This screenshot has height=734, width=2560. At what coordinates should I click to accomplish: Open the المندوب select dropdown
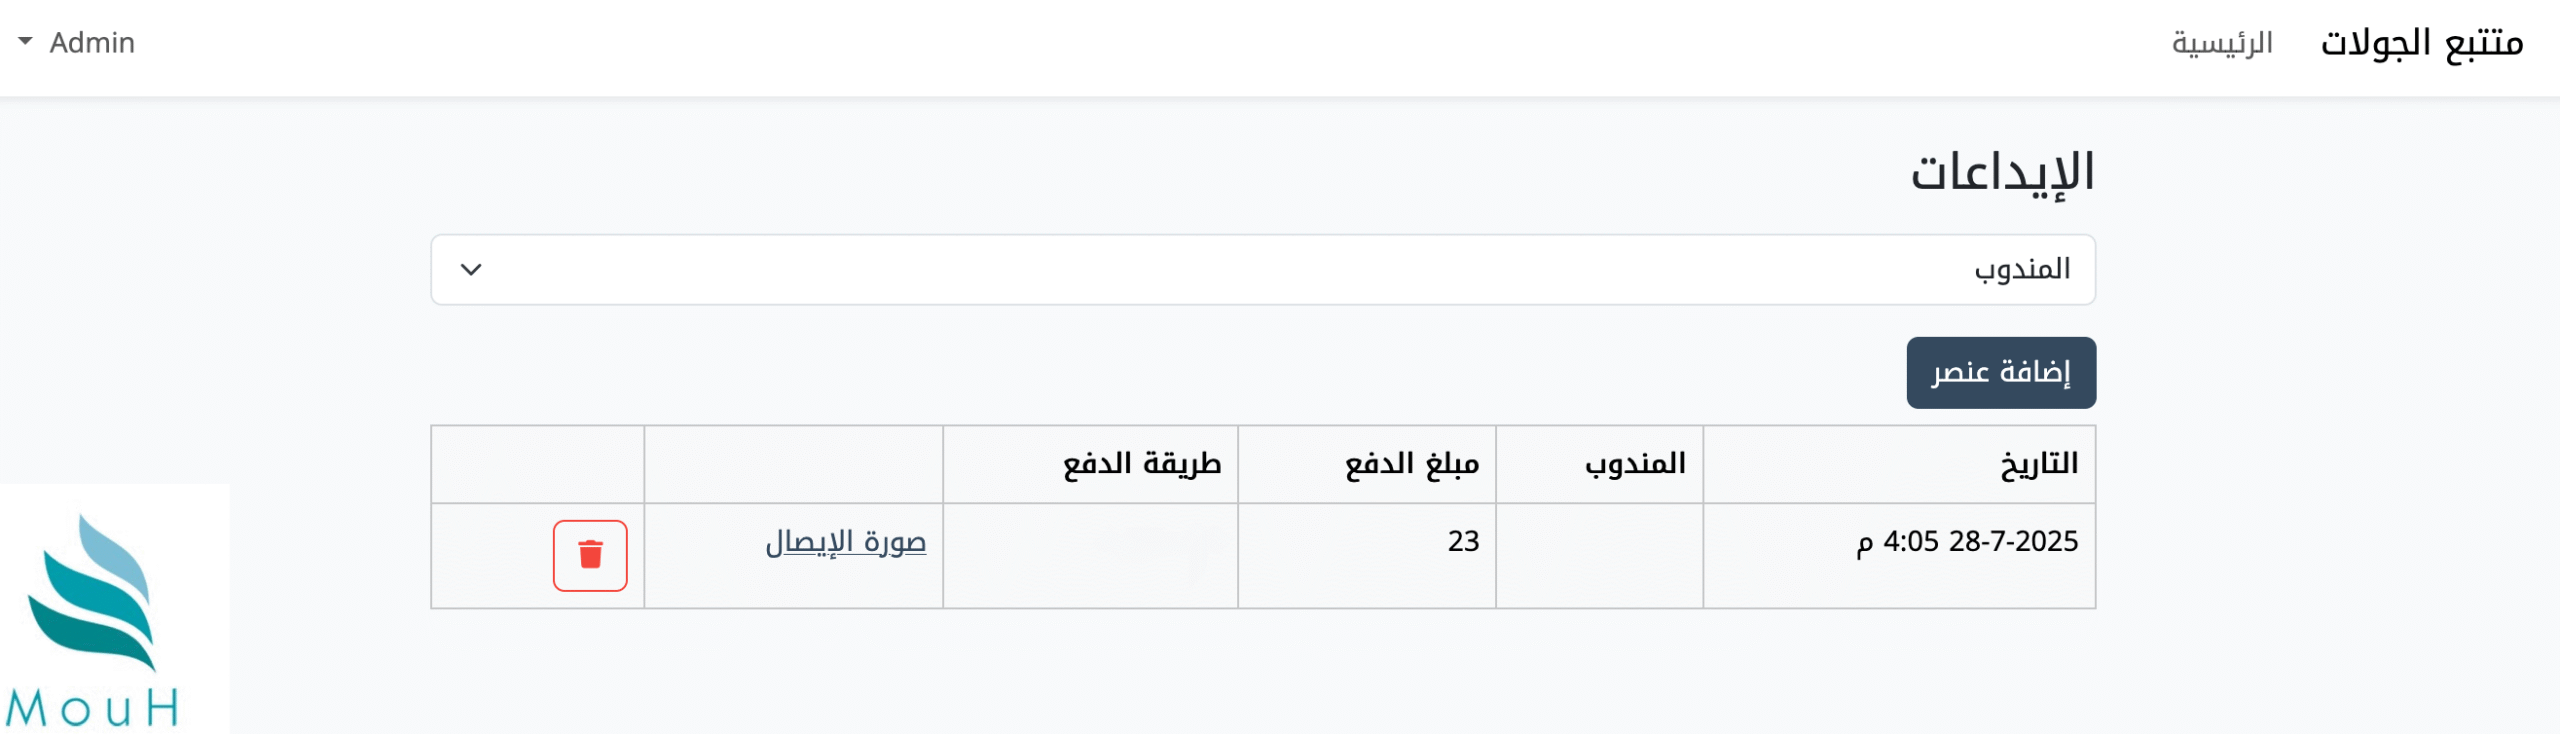[x=1262, y=269]
